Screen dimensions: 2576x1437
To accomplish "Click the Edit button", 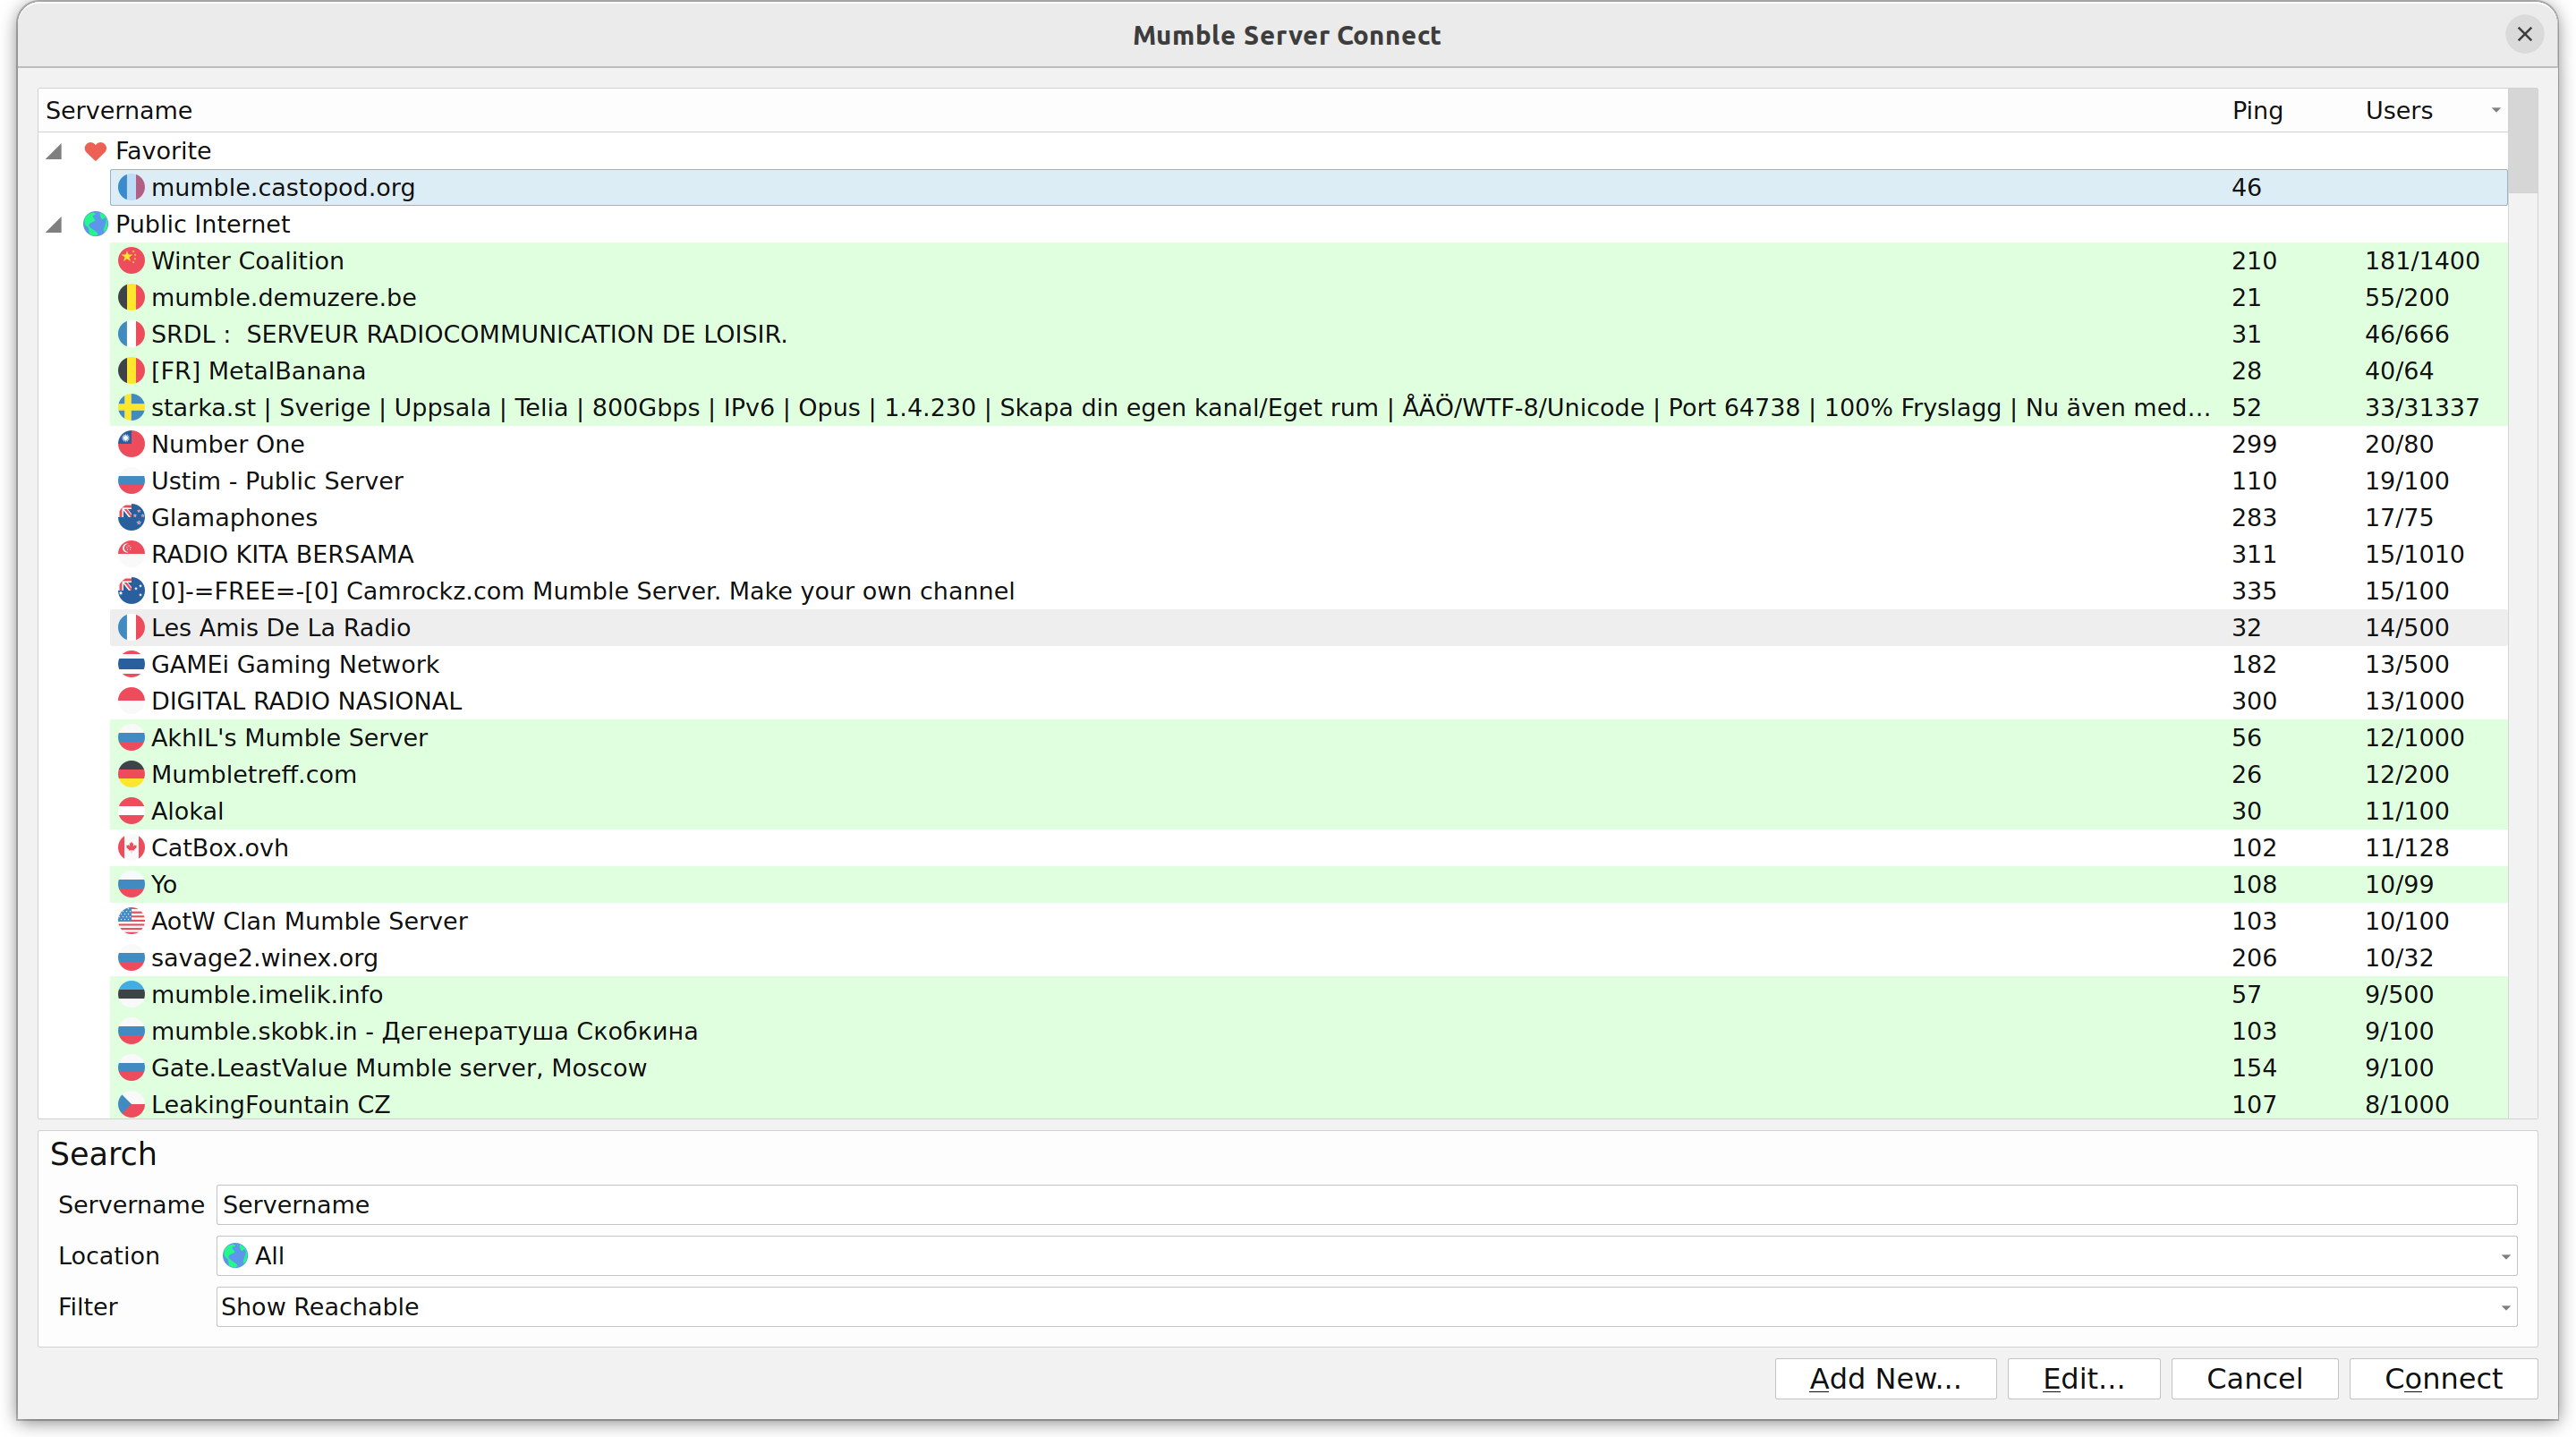I will (2082, 1379).
